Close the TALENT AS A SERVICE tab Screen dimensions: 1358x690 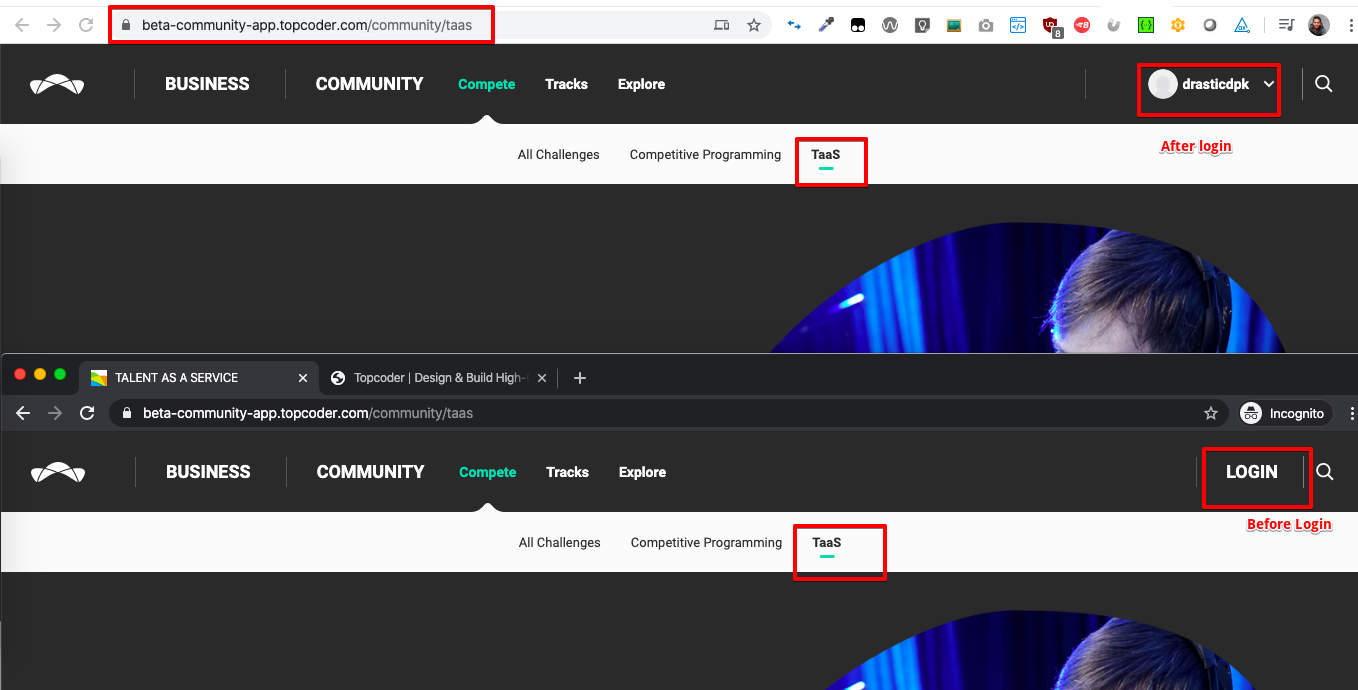(x=303, y=378)
